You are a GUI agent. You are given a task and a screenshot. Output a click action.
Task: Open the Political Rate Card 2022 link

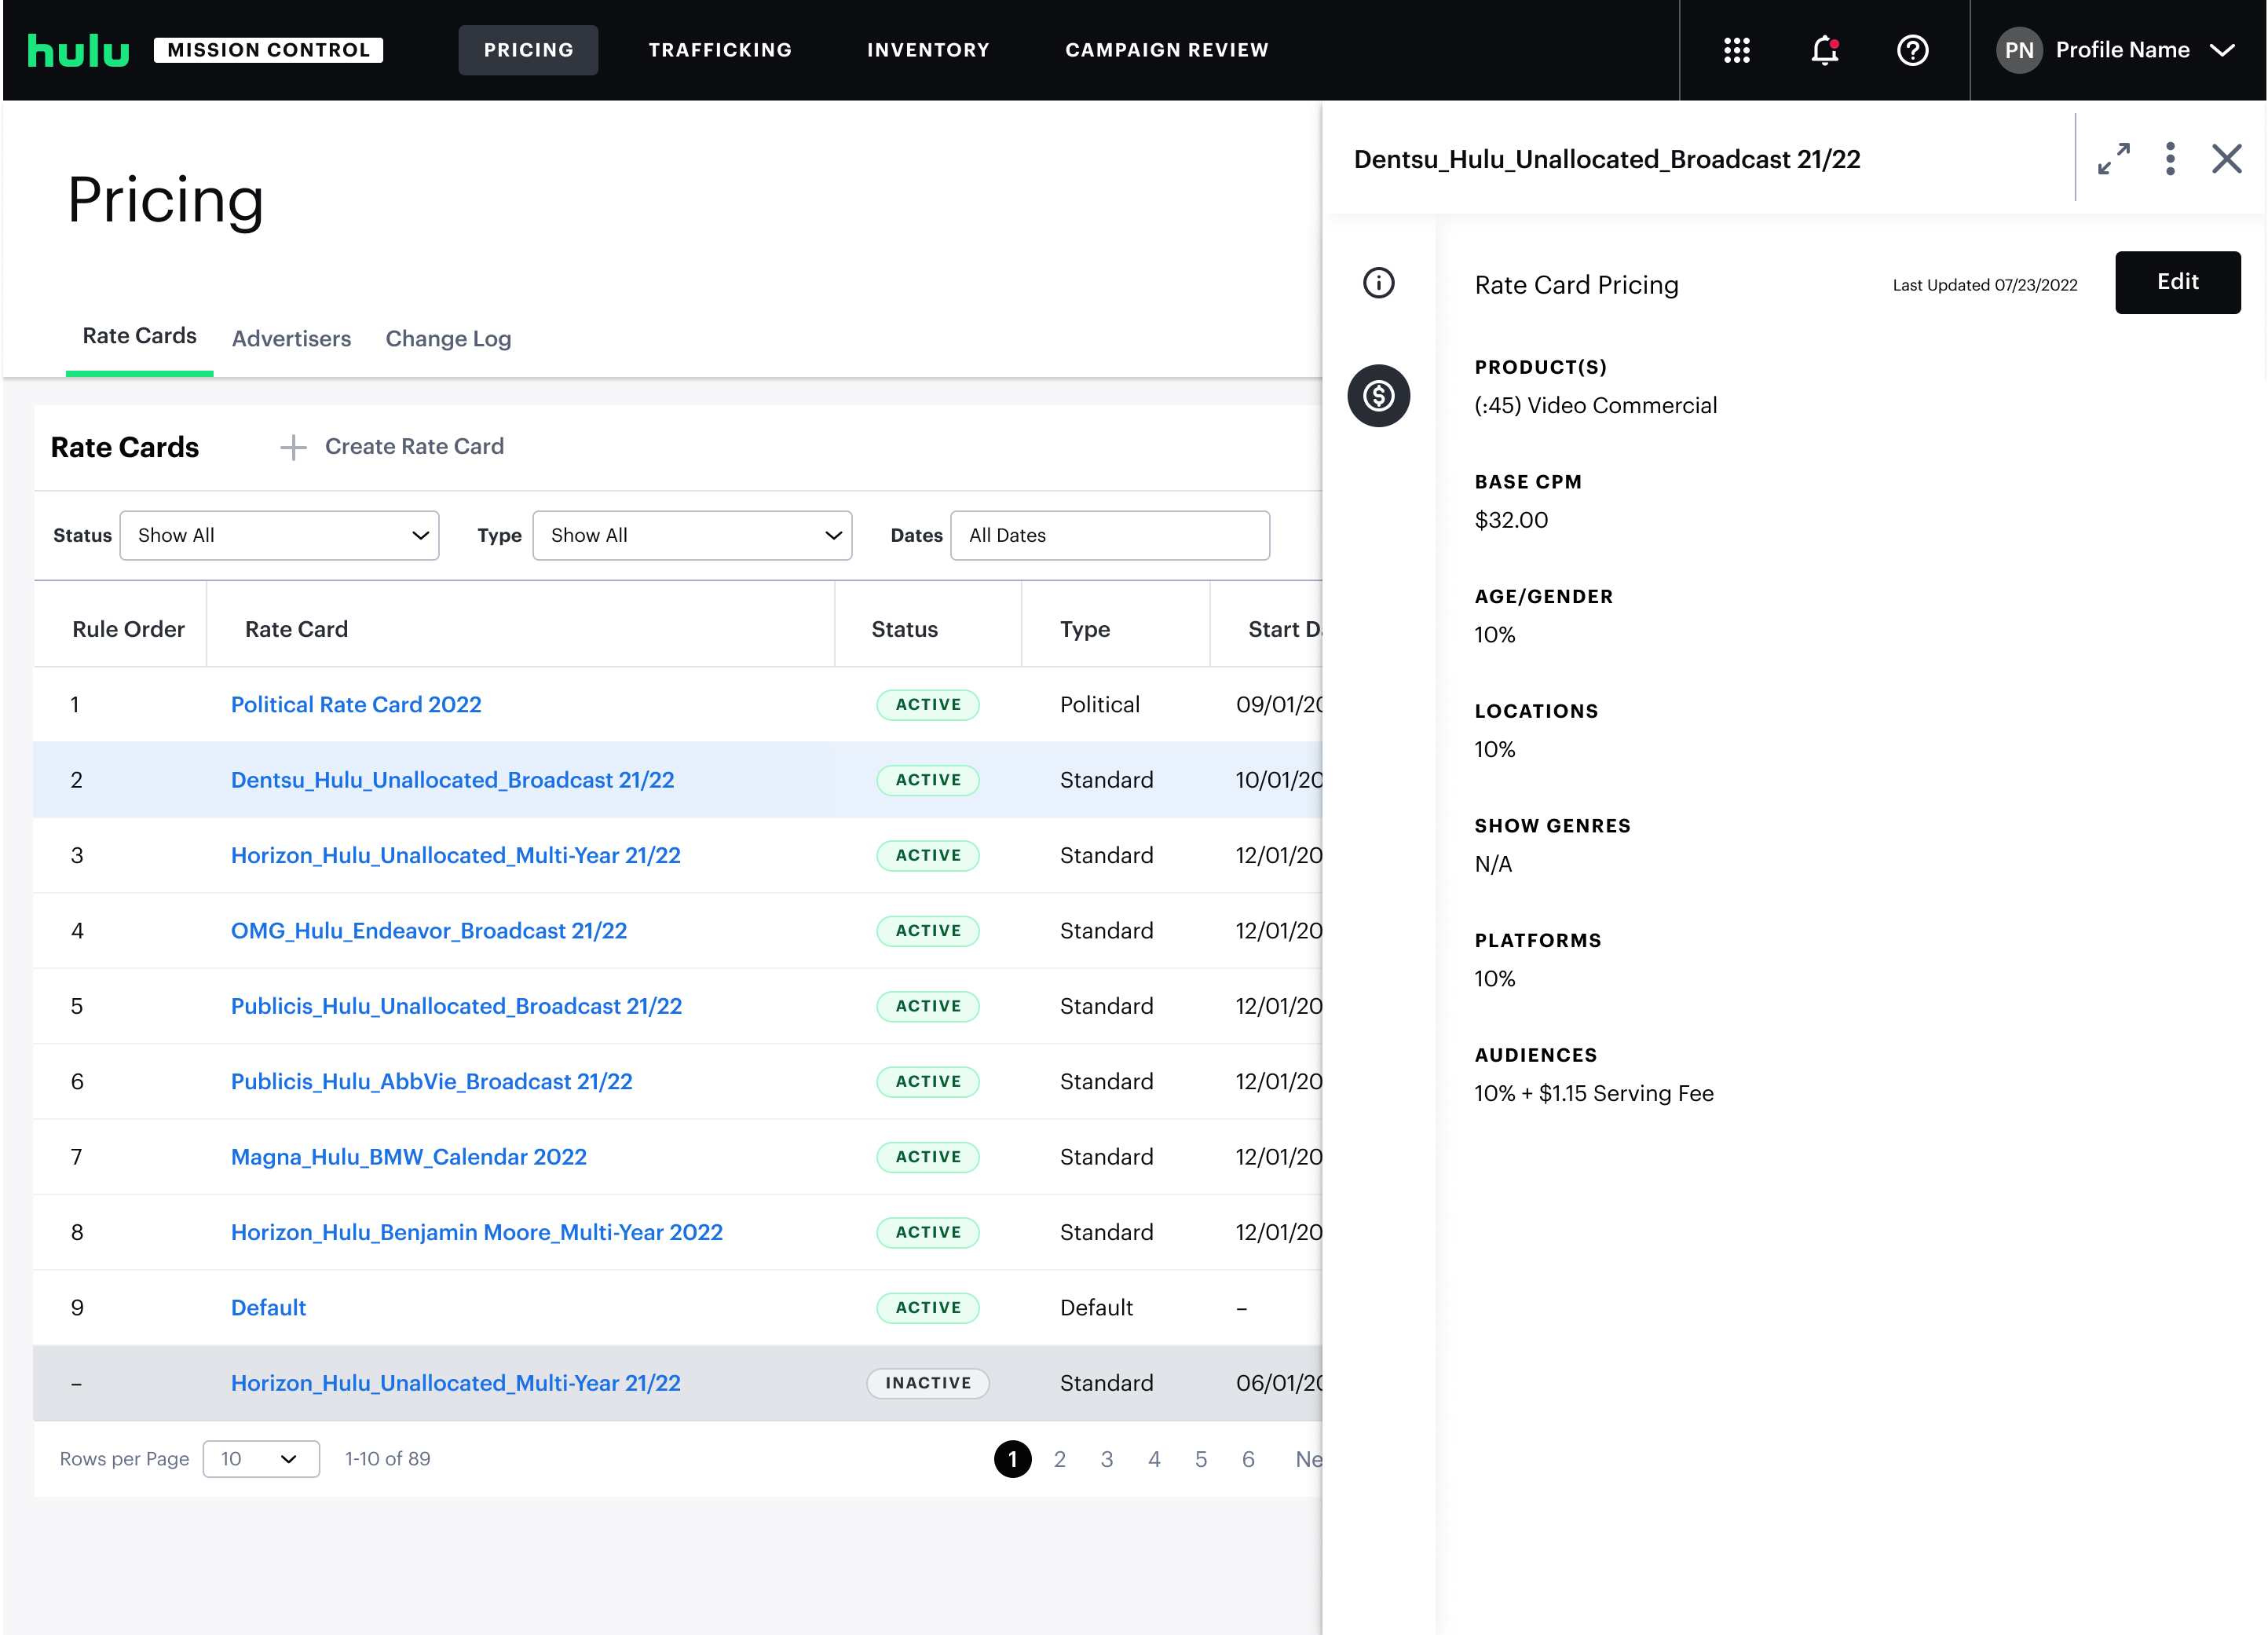click(x=356, y=705)
